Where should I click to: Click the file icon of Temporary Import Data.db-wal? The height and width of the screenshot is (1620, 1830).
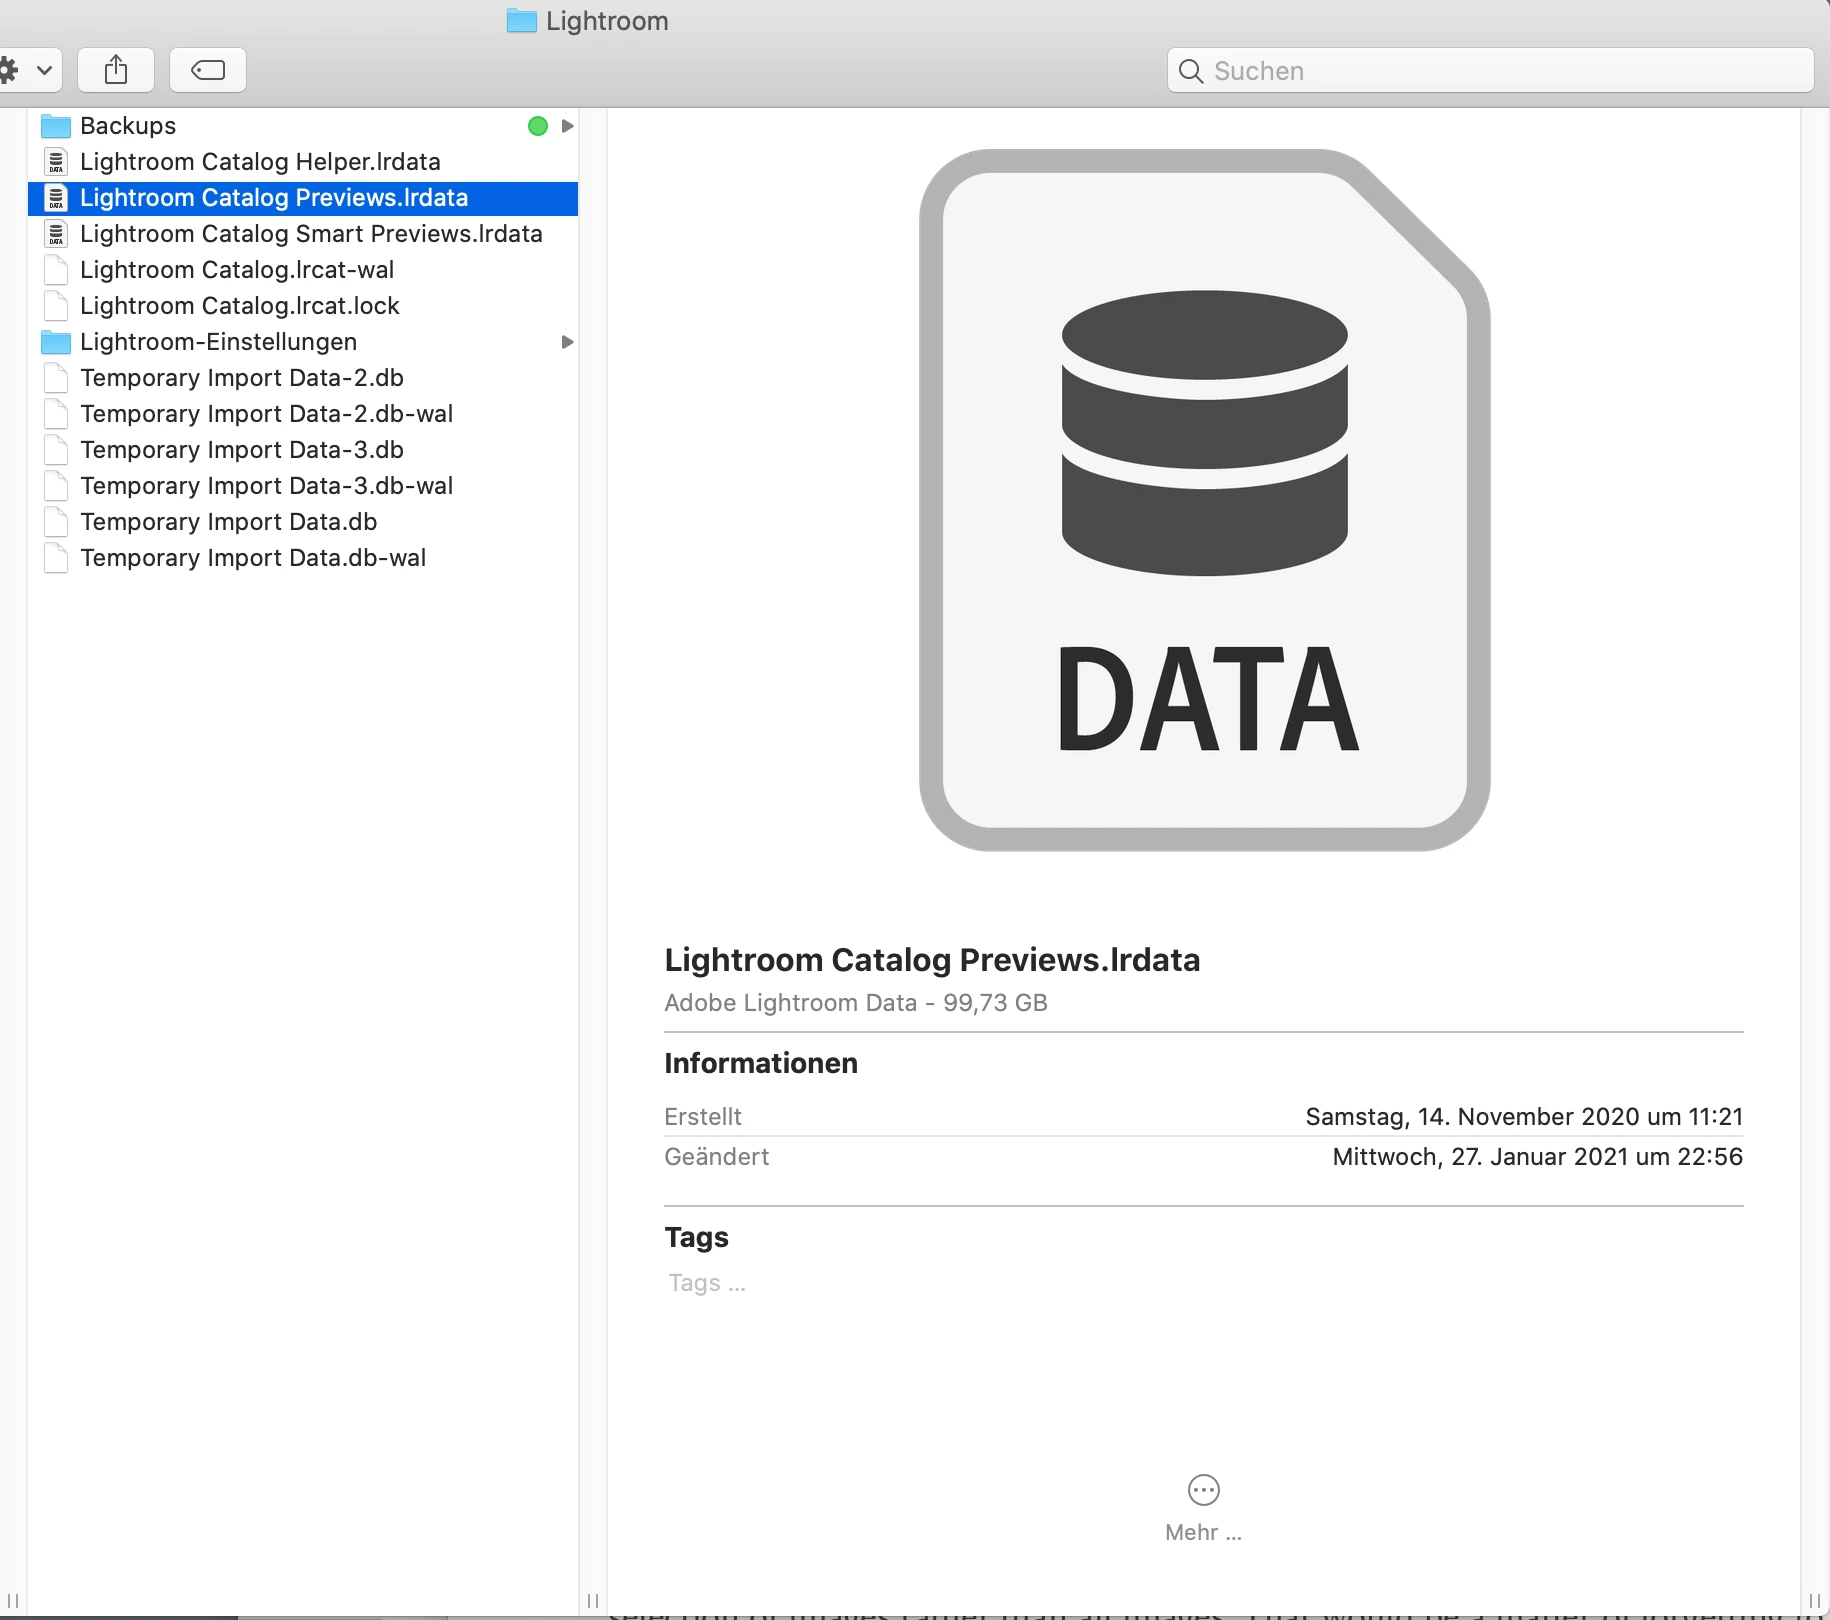tap(56, 558)
